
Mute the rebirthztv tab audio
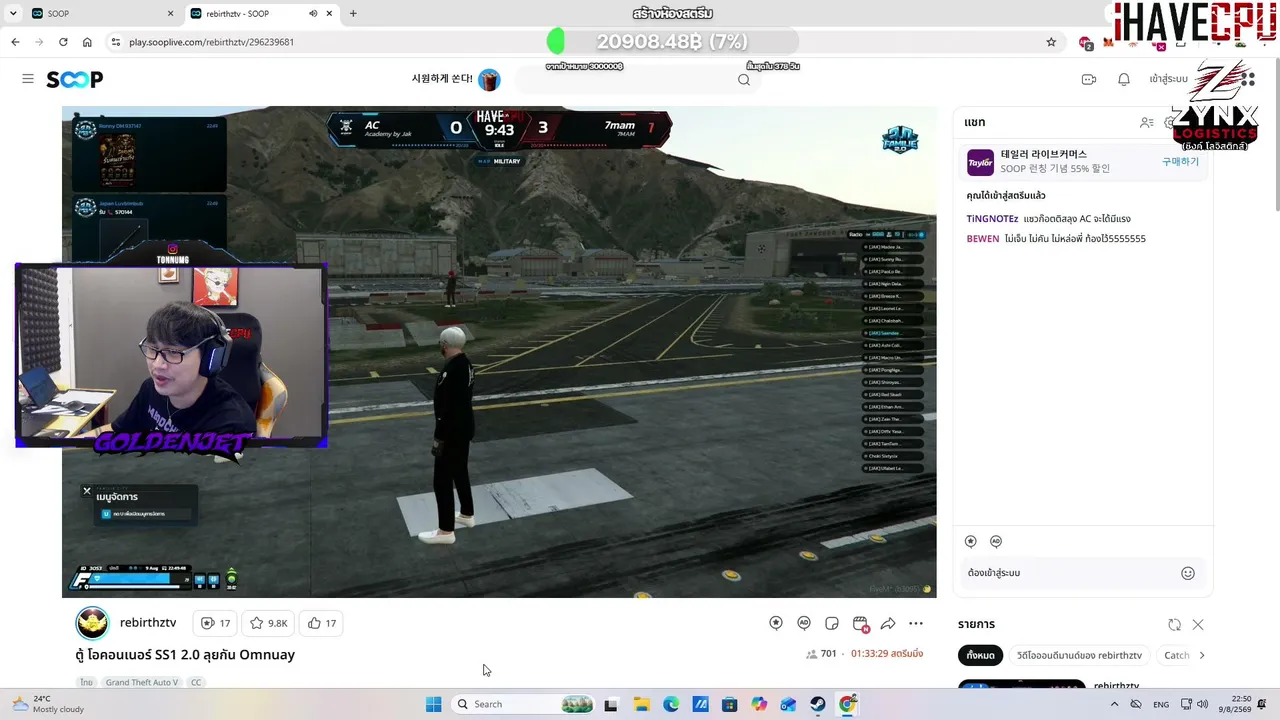pos(313,13)
